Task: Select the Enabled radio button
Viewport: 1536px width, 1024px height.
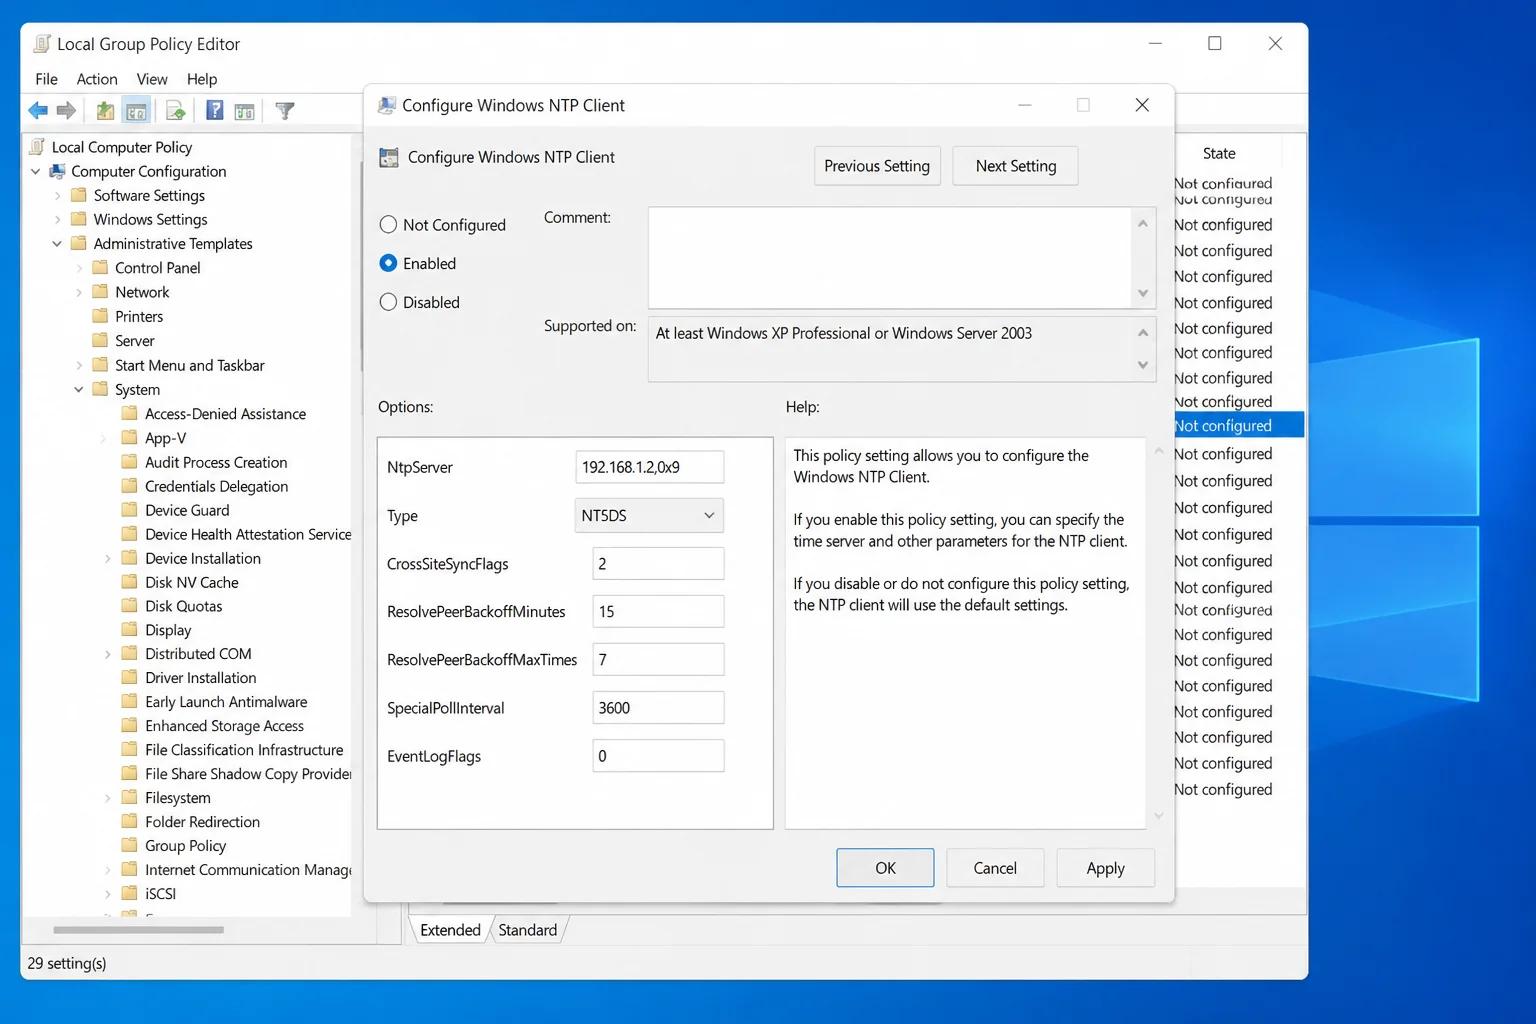Action: tap(388, 263)
